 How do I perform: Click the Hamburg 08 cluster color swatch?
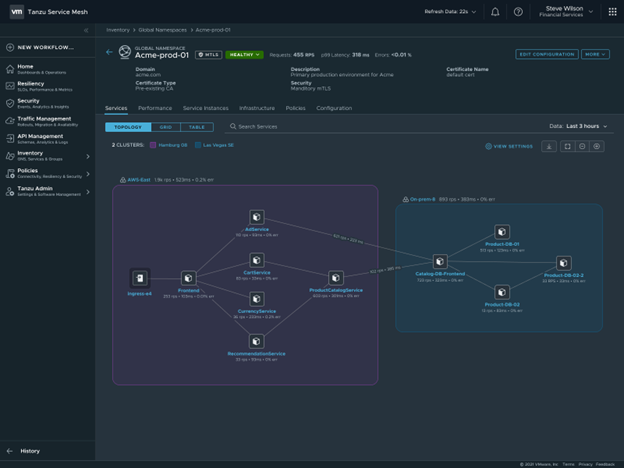pos(153,145)
